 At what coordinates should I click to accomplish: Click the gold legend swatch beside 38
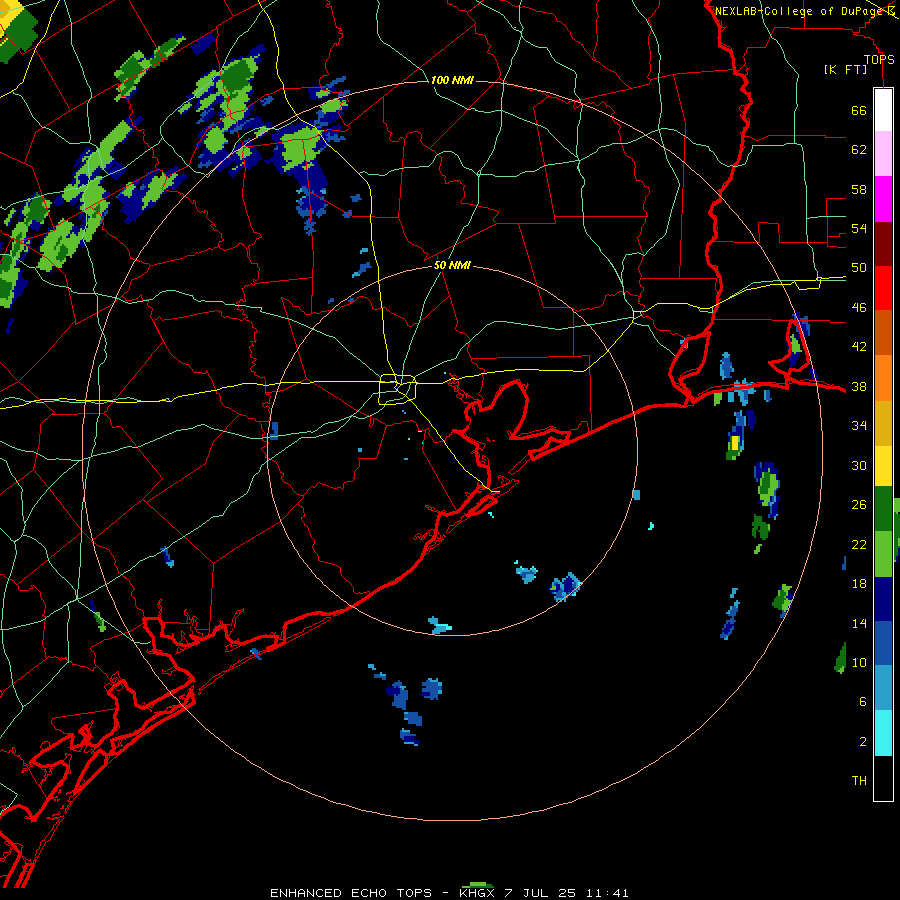click(x=883, y=423)
